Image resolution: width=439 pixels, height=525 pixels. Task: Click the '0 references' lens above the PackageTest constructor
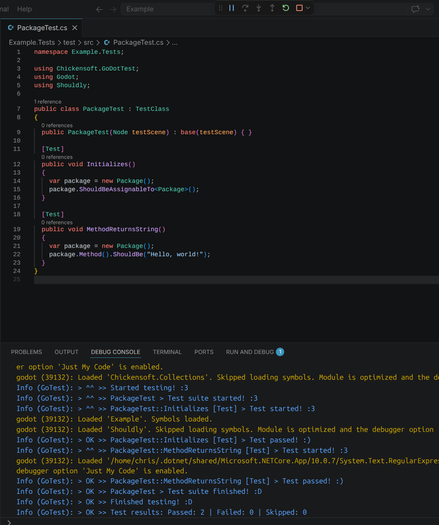click(x=57, y=125)
